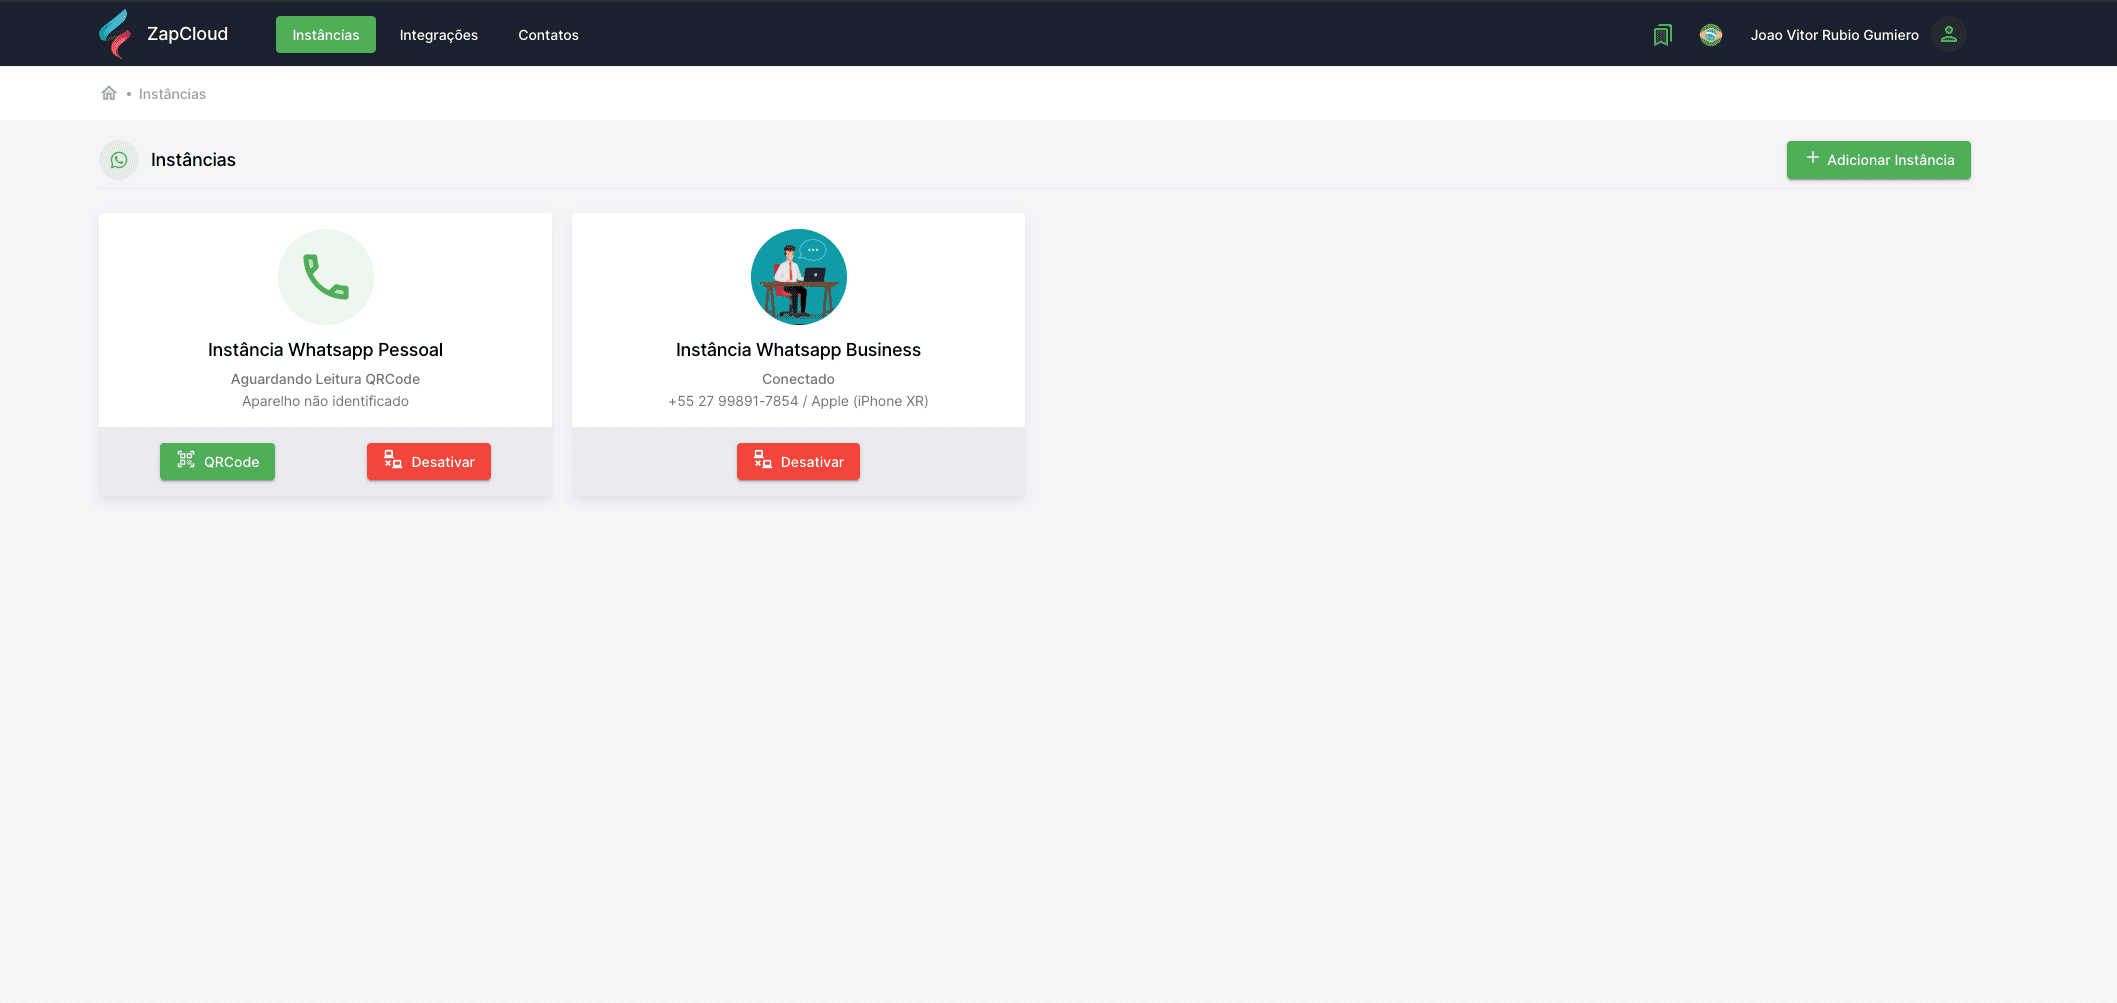Open QRCode for Whatsapp Pessoal instance

coord(217,462)
